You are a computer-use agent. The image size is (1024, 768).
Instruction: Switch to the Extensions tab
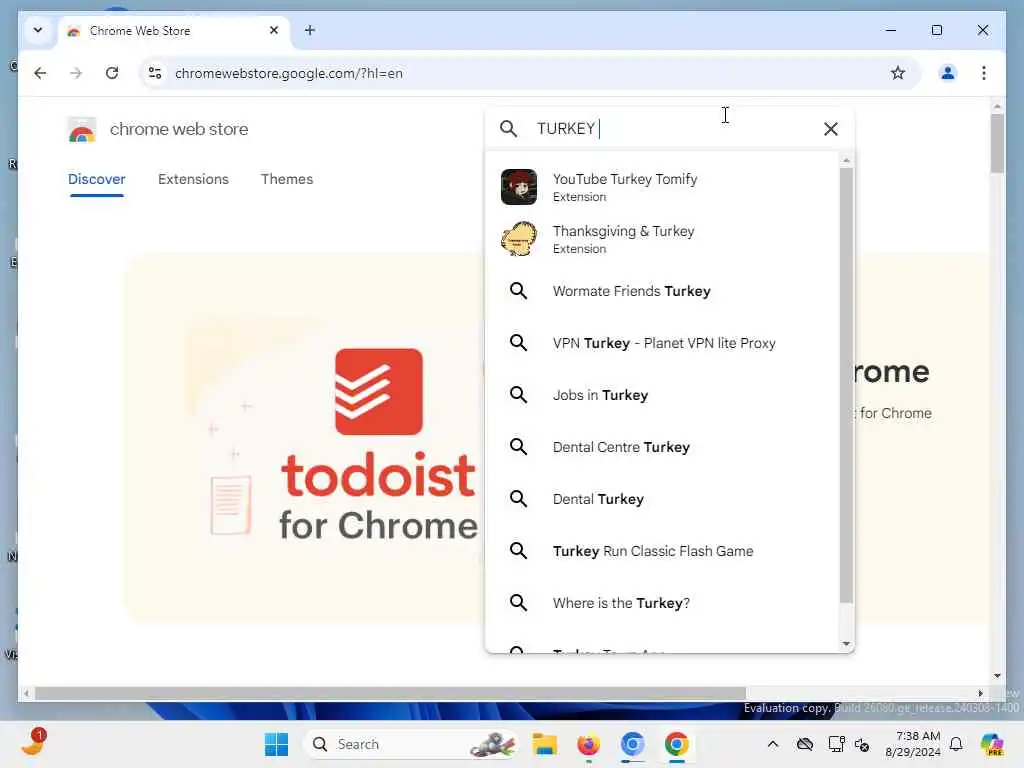pos(193,179)
